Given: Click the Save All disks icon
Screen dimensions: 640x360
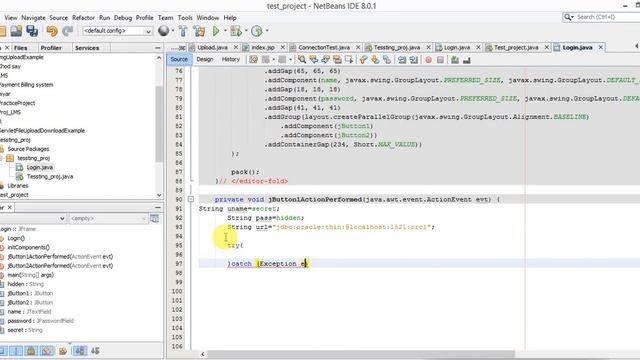Looking at the screenshot, I should (32, 31).
